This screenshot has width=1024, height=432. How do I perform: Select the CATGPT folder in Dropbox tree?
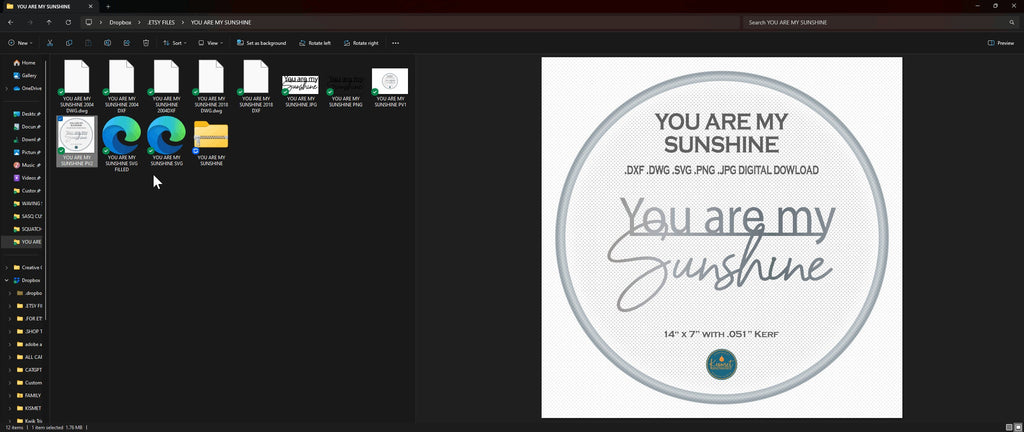[29, 369]
